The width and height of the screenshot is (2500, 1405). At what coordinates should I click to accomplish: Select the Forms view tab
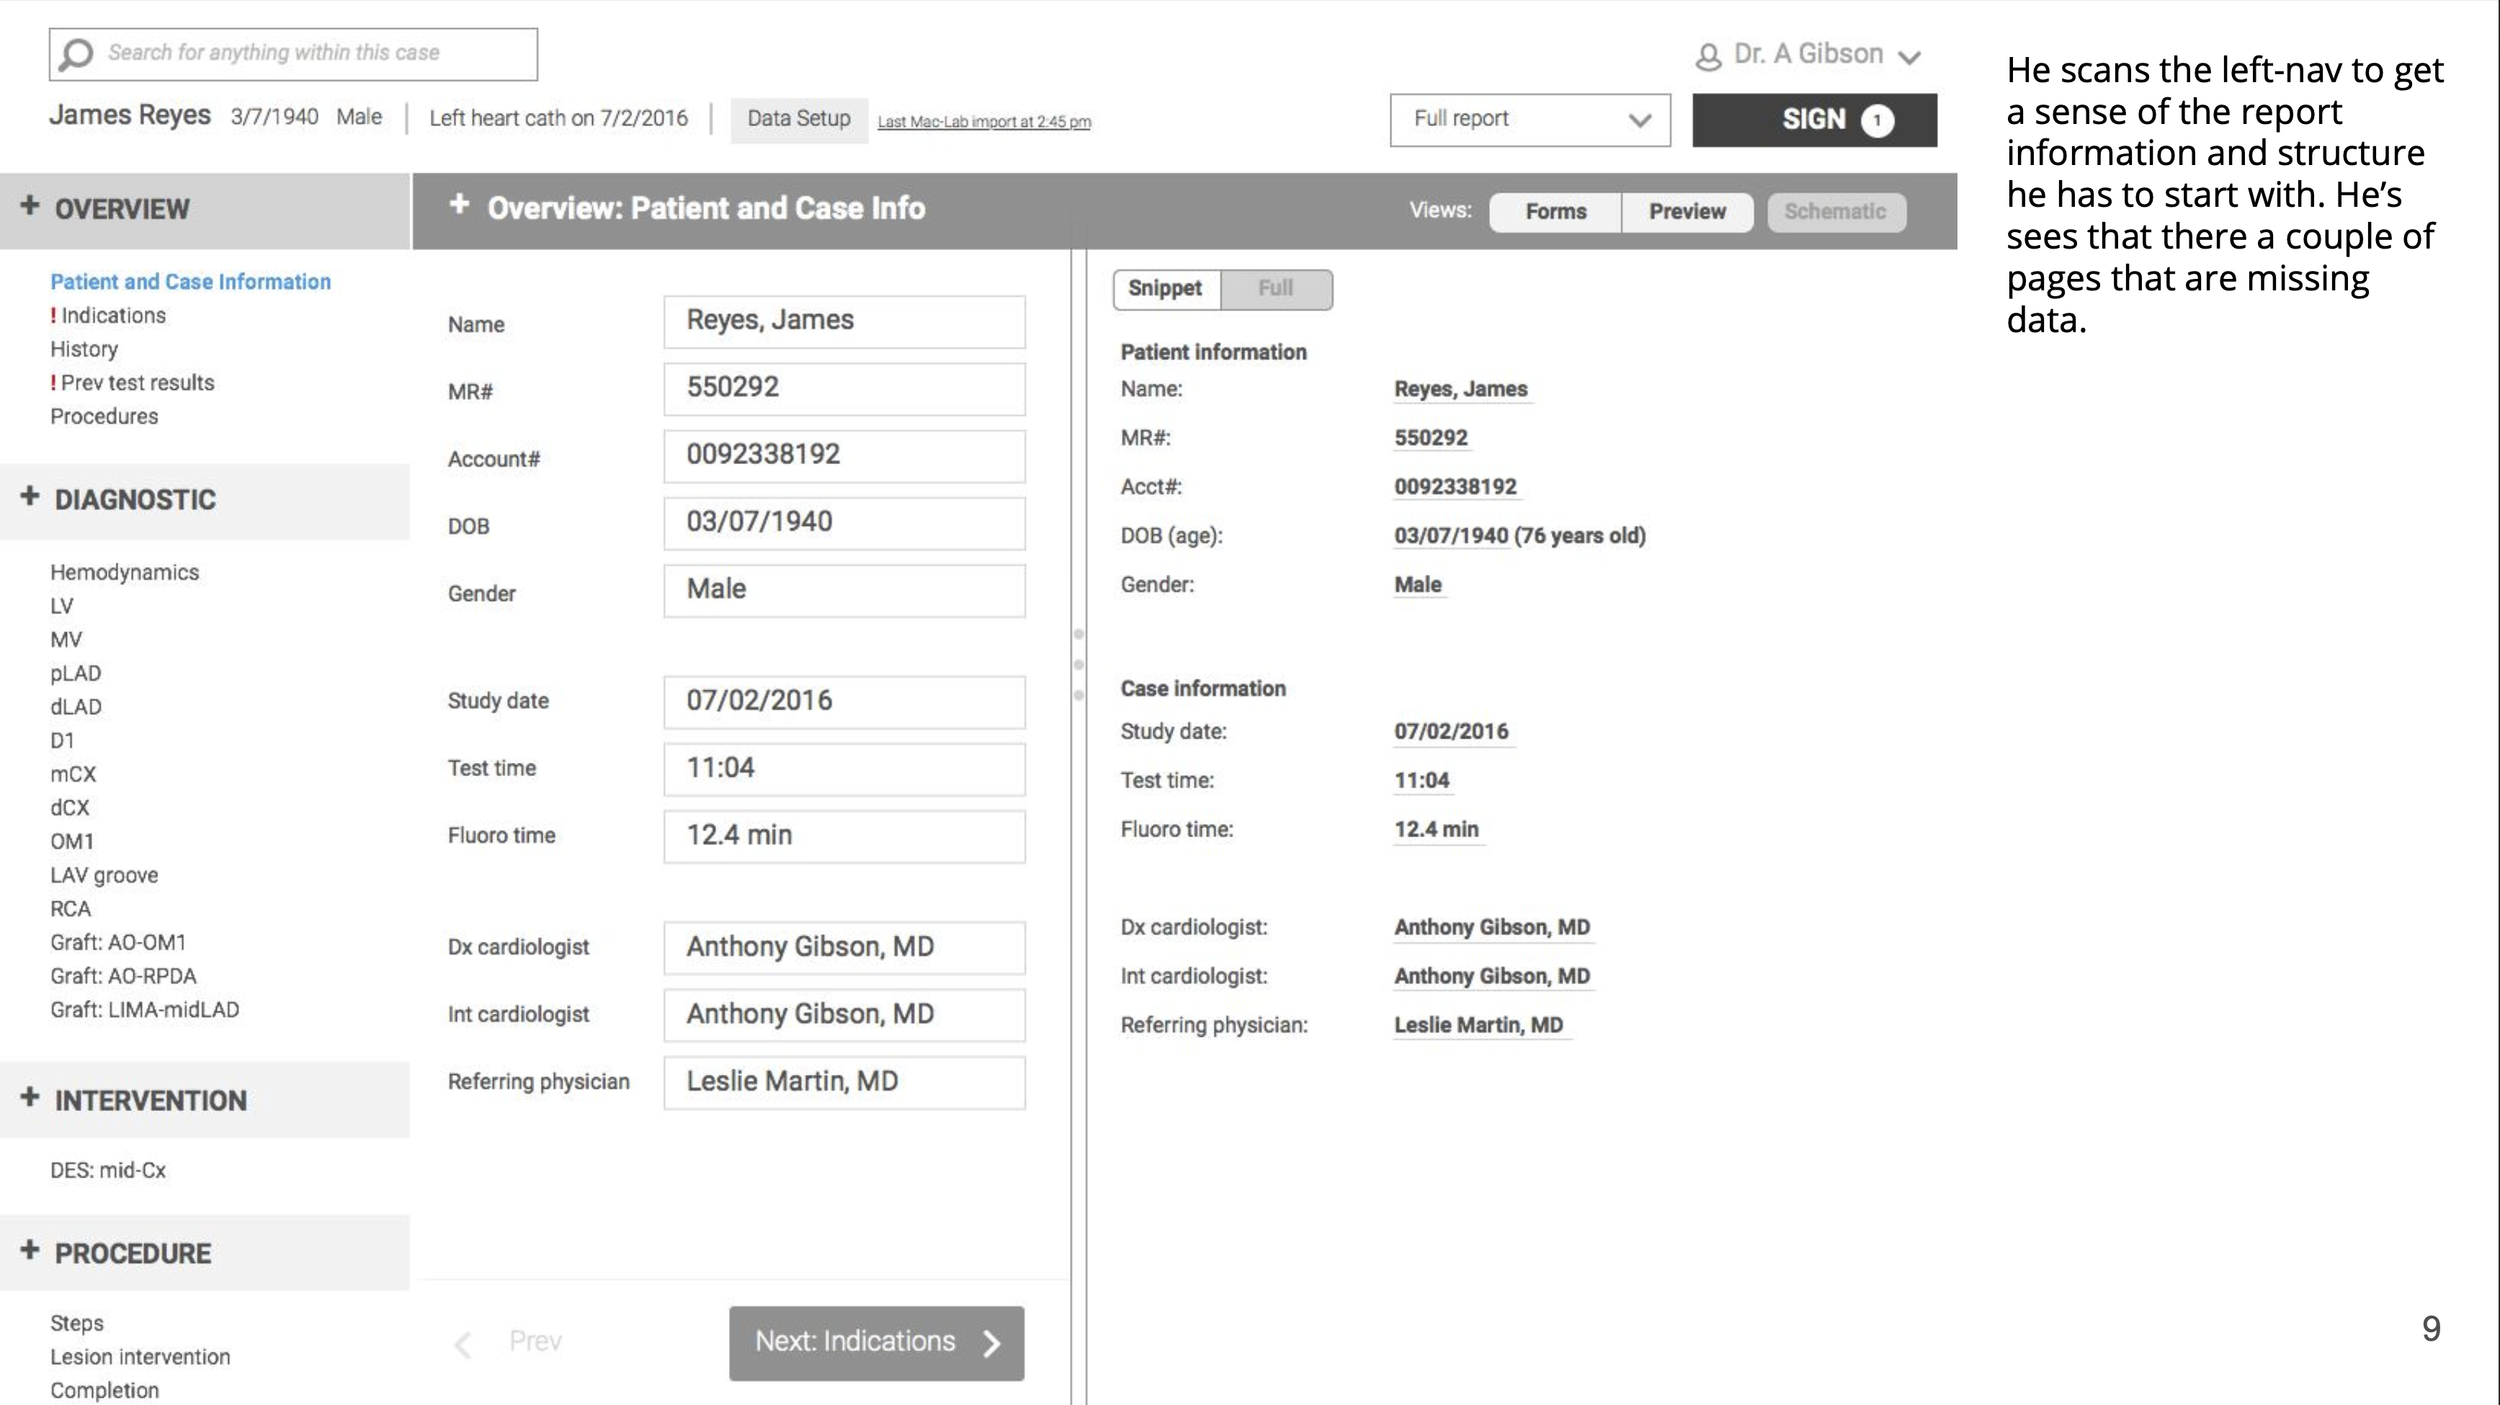pyautogui.click(x=1555, y=212)
